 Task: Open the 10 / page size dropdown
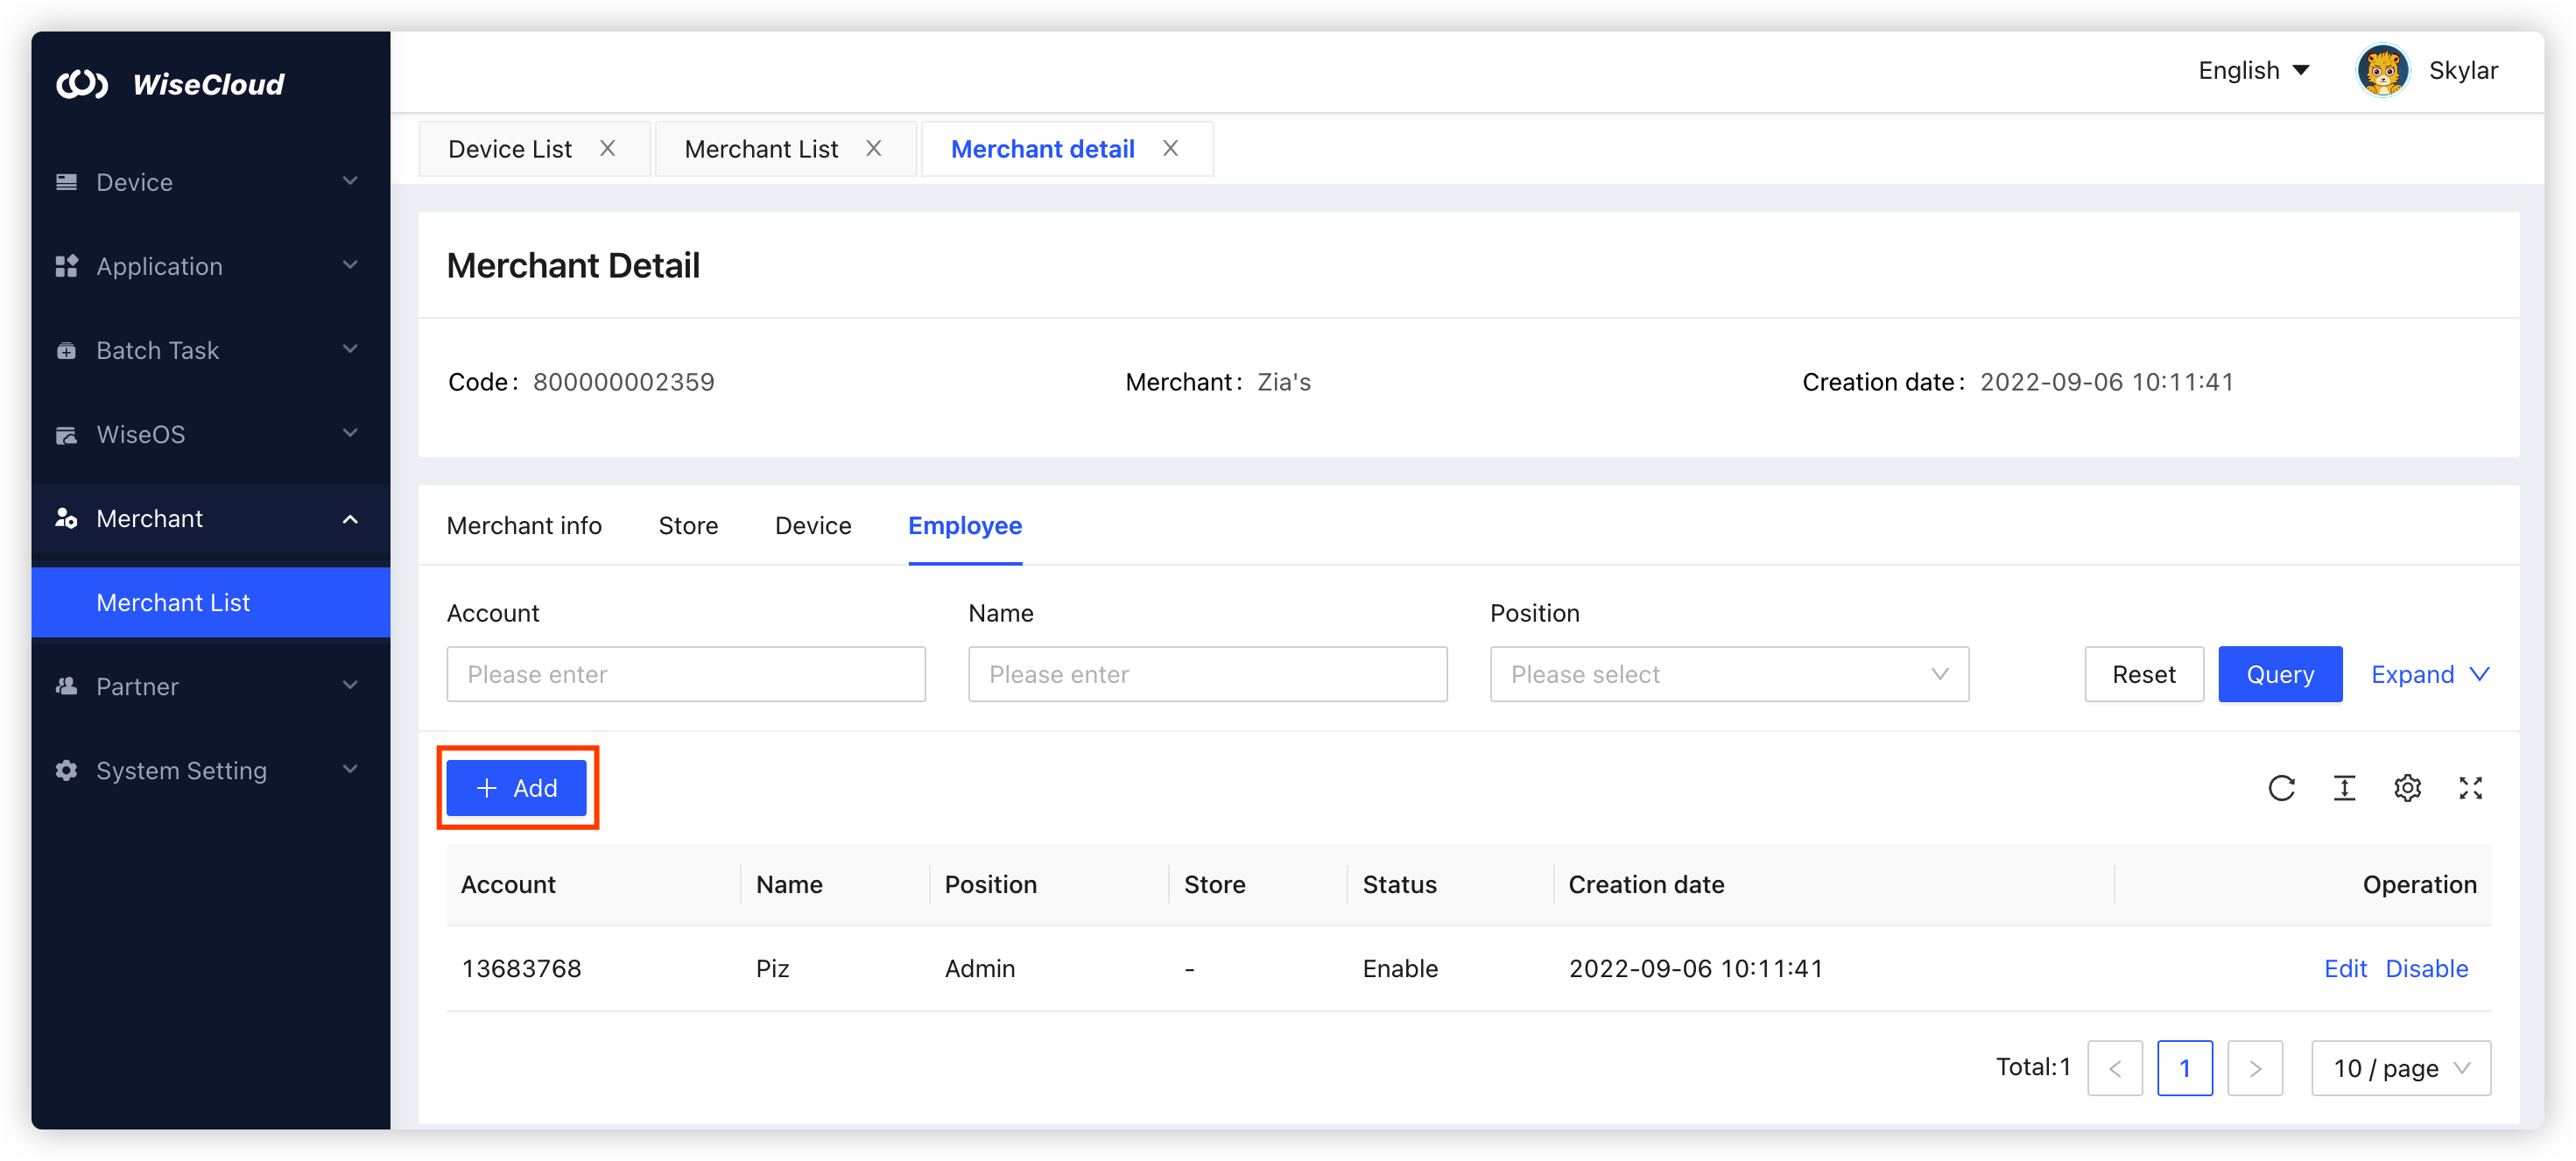[2400, 1068]
